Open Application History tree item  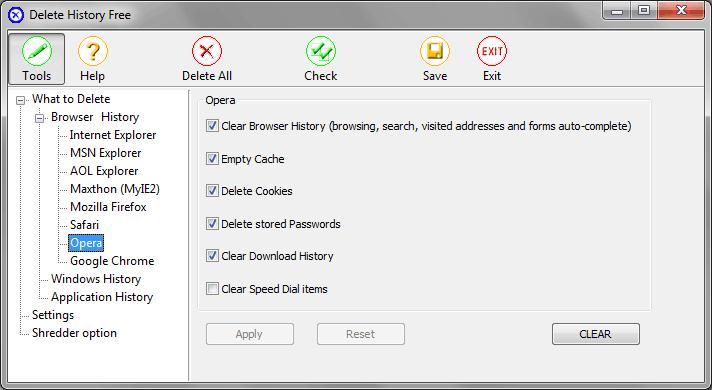click(x=102, y=297)
